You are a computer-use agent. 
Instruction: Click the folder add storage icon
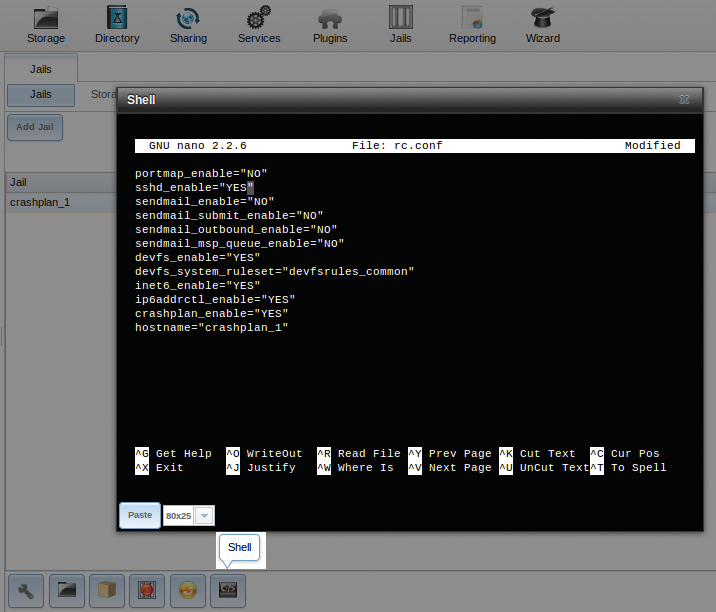point(67,591)
